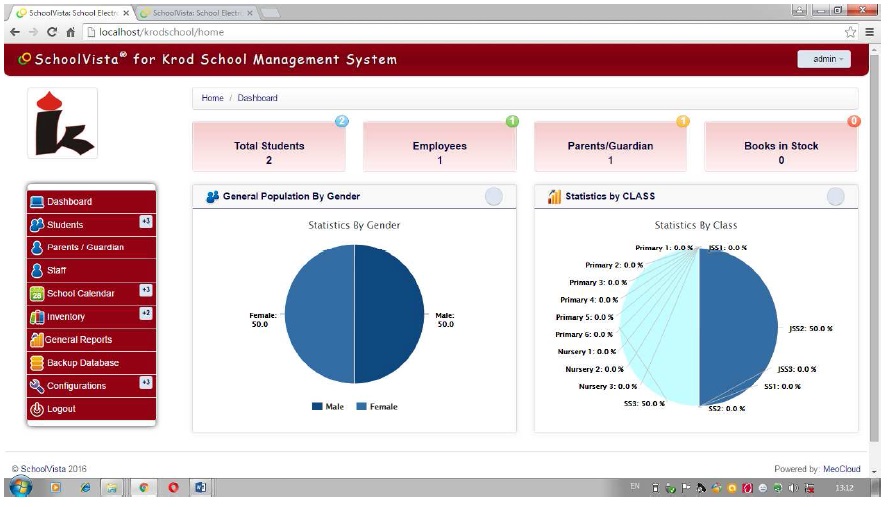Click the Staff person icon in sidebar
The width and height of the screenshot is (891, 507).
(x=37, y=270)
